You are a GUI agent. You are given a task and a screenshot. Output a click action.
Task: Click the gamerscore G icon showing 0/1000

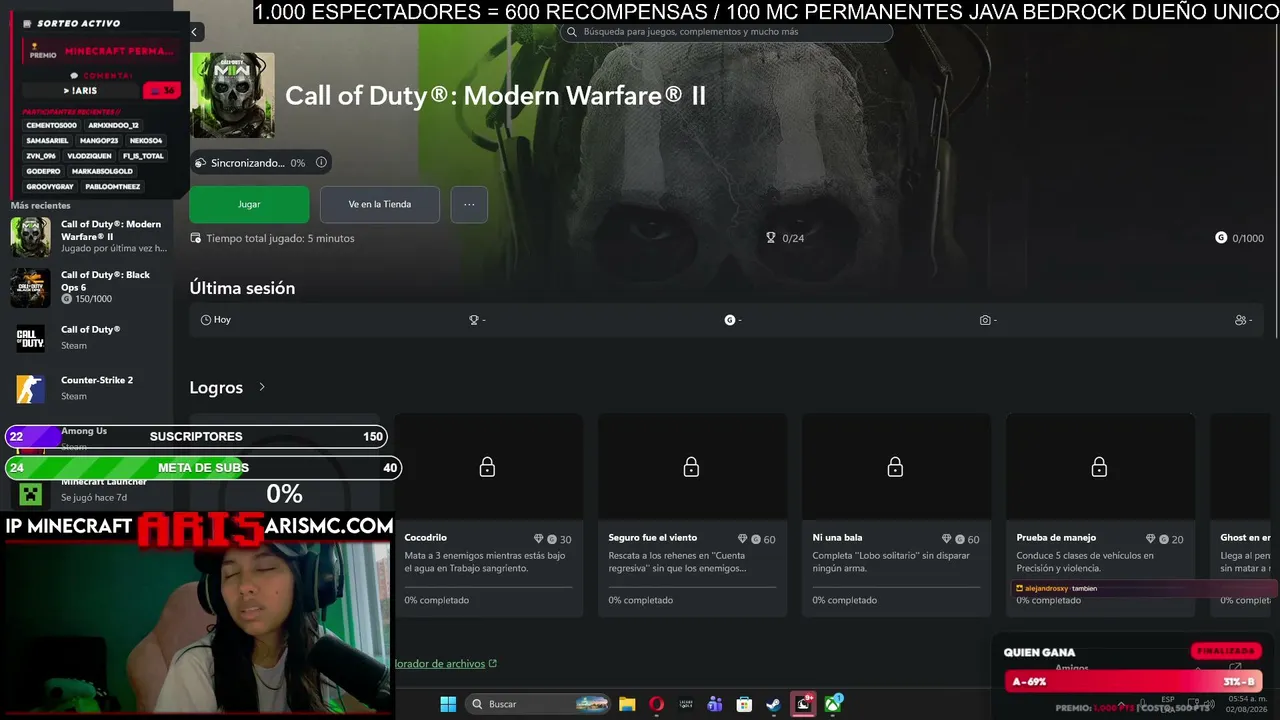point(1221,238)
